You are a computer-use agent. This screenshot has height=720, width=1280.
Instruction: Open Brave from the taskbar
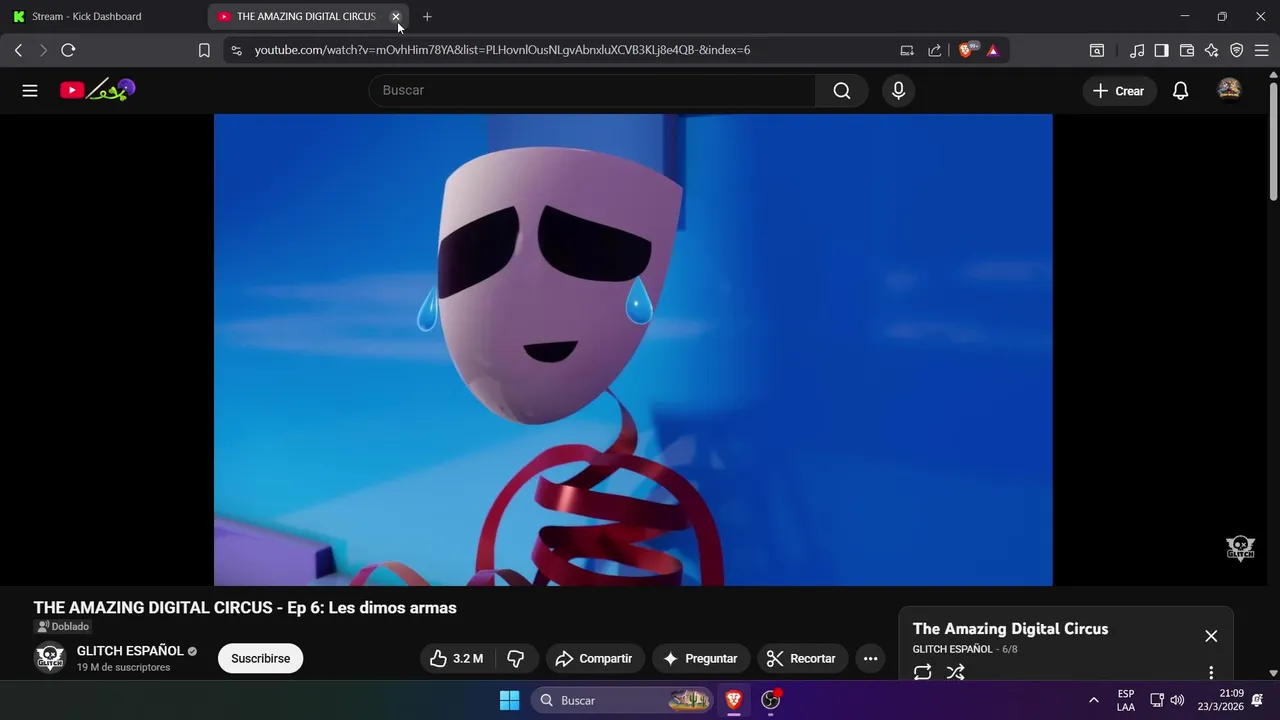[734, 700]
